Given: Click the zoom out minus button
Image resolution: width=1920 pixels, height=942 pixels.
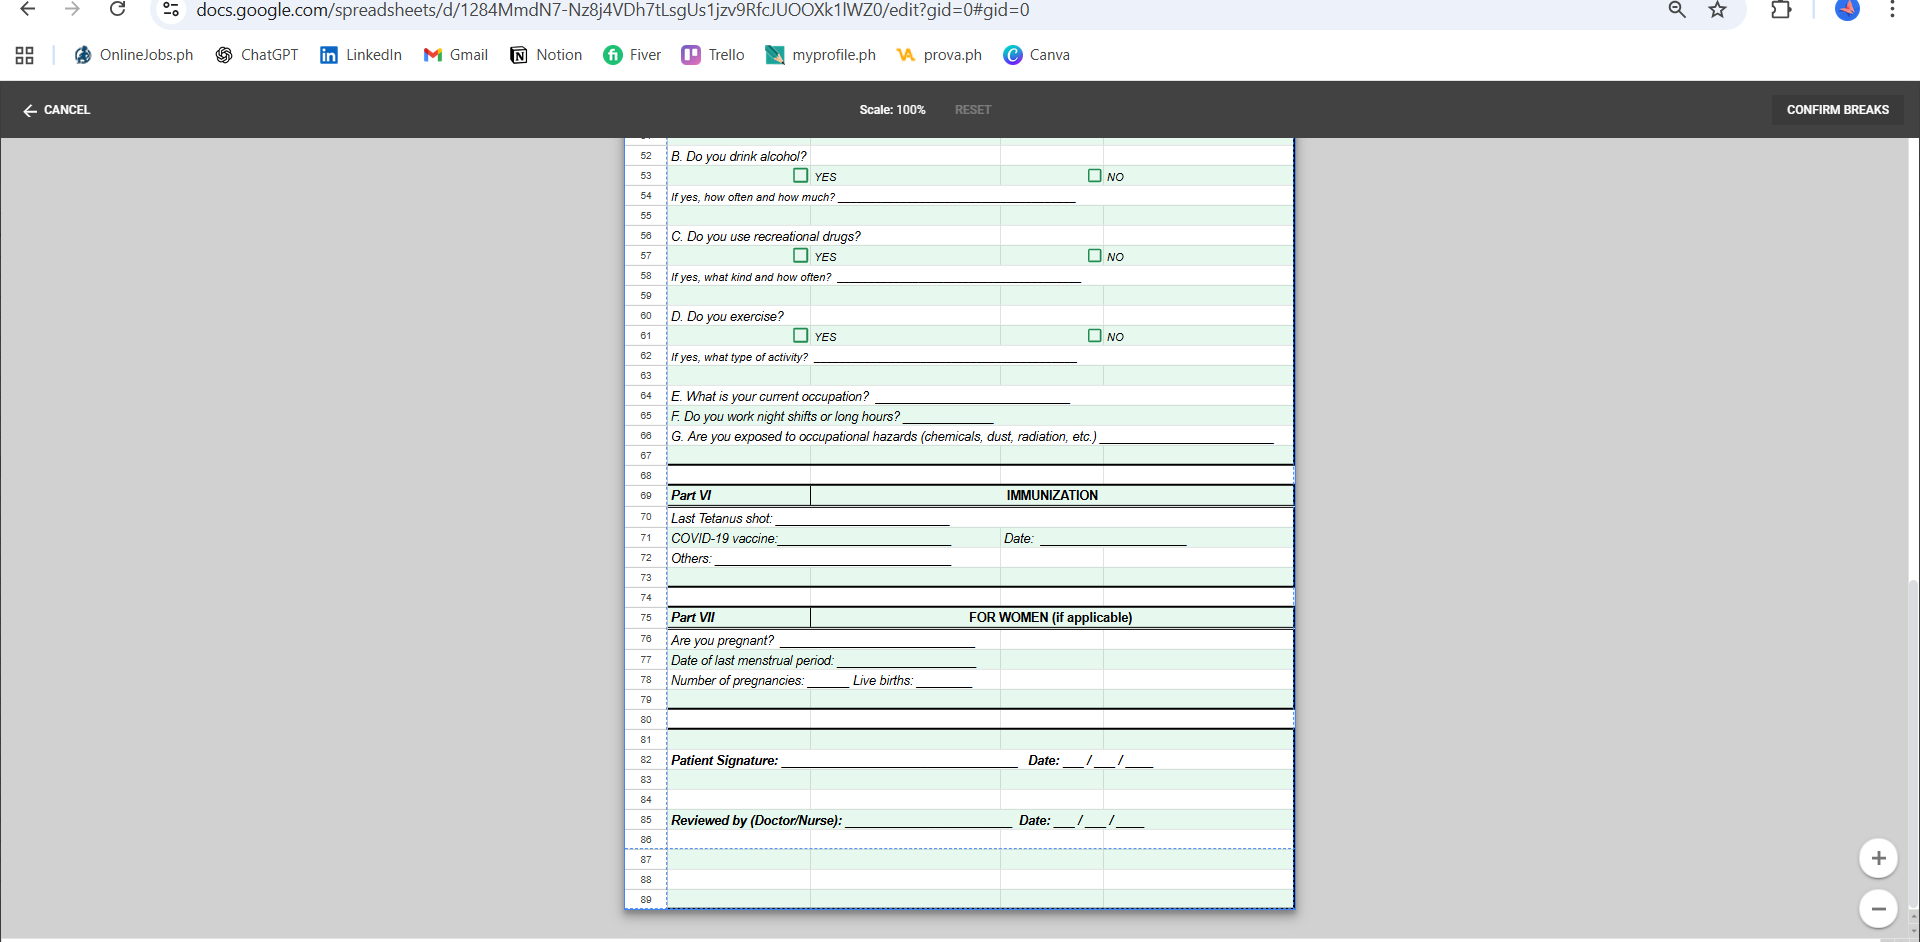Looking at the screenshot, I should 1877,909.
